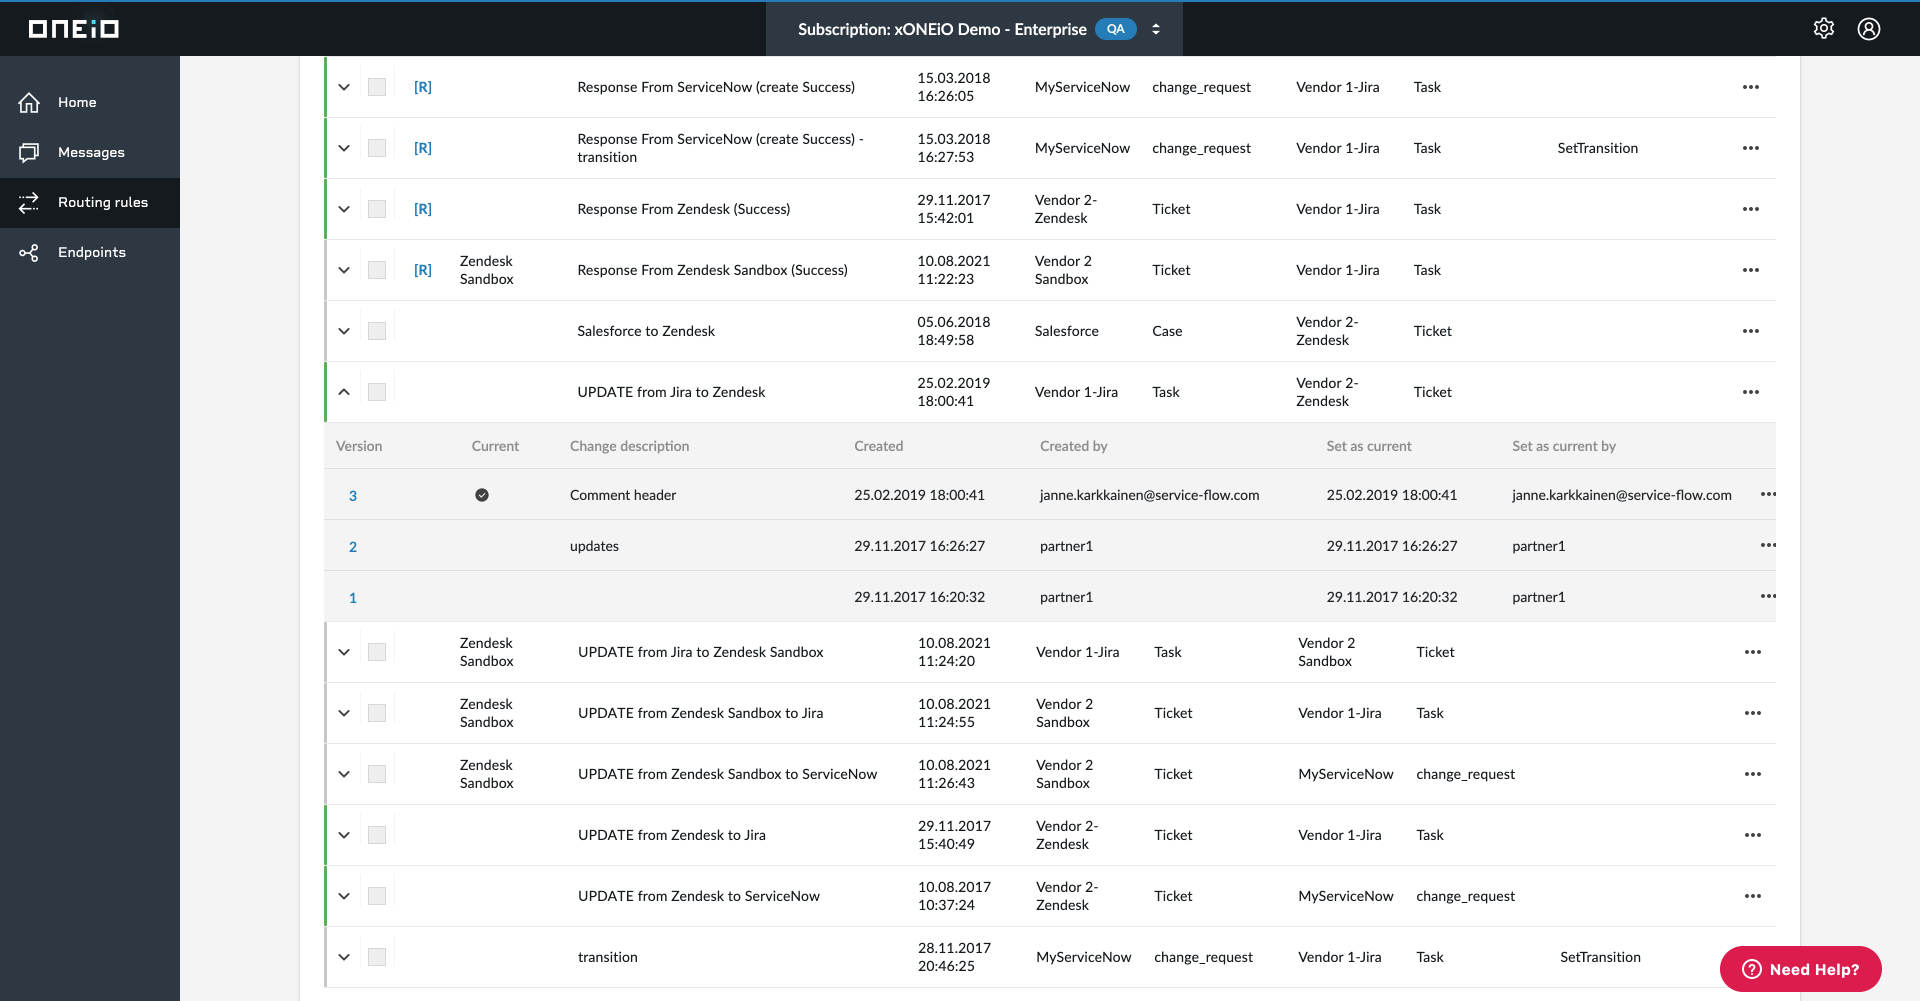Expand Response From Zendesk (Success) row

point(344,209)
